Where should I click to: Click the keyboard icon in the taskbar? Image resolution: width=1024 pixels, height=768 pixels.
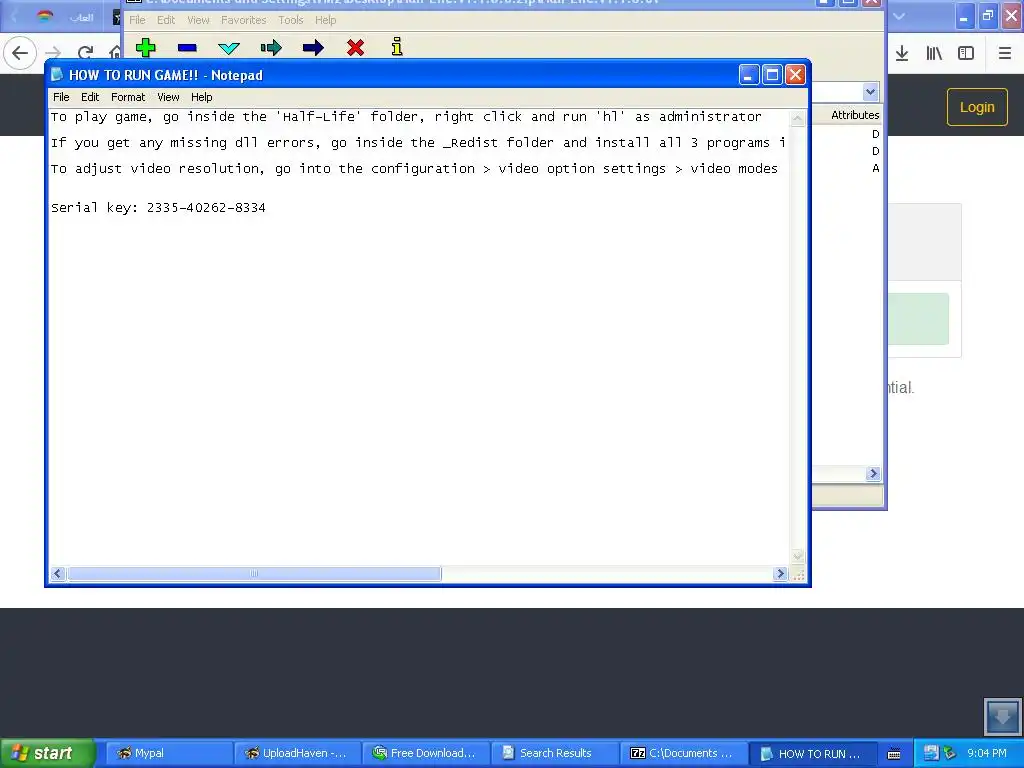(x=894, y=754)
